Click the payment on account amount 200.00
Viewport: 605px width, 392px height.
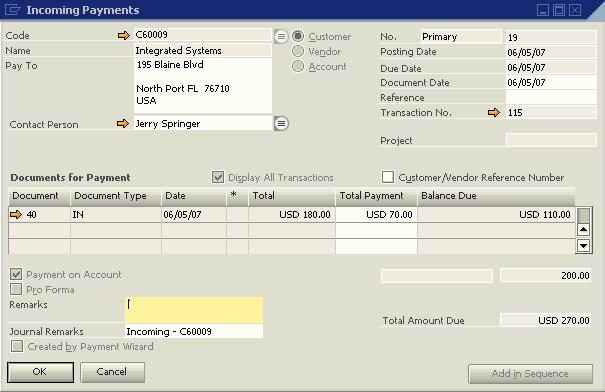click(546, 275)
